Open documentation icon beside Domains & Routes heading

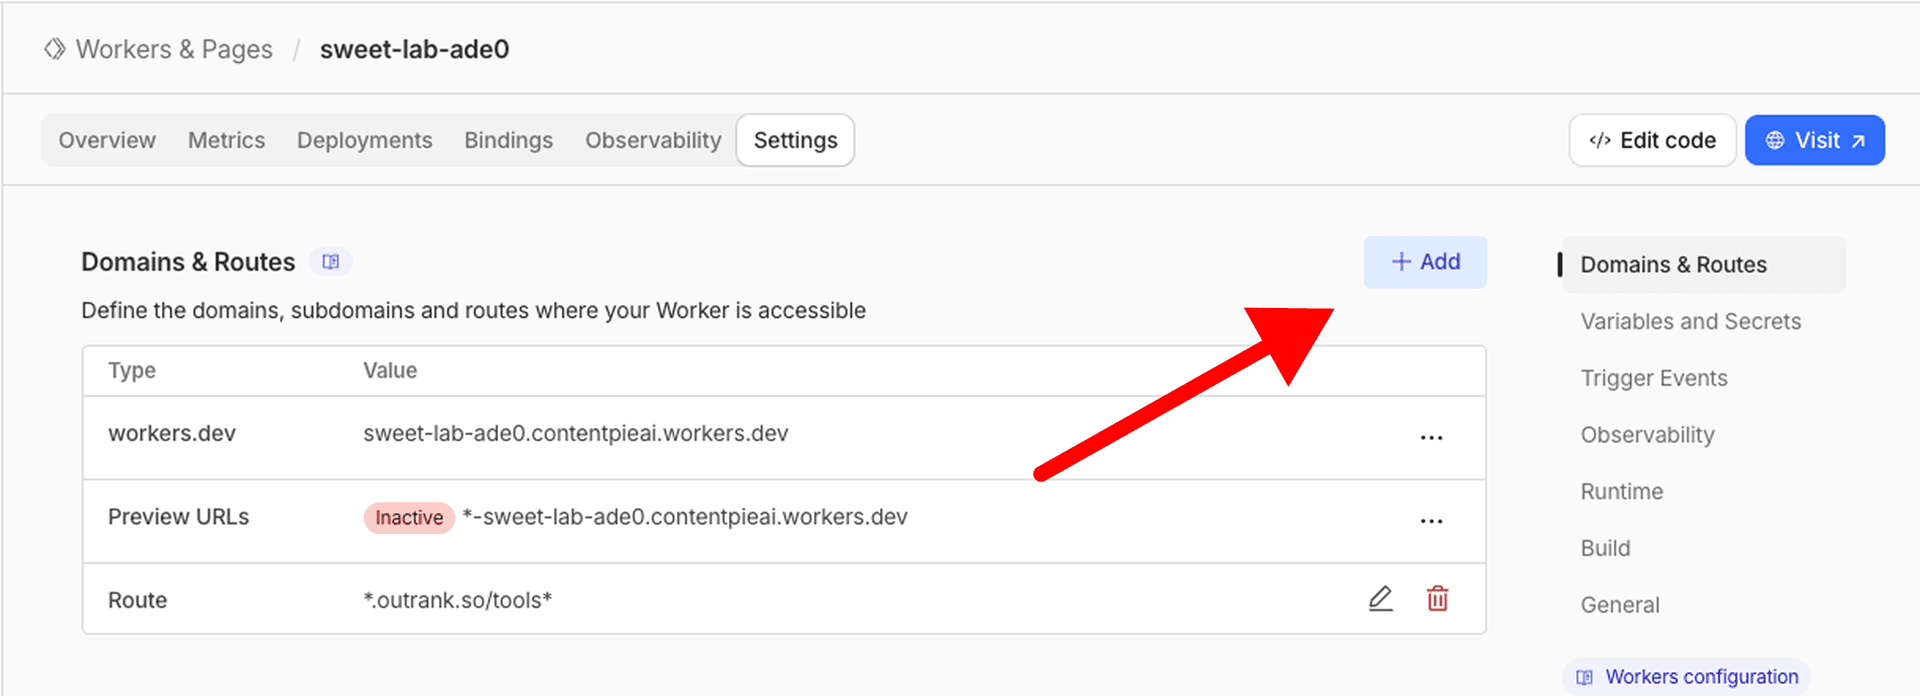pyautogui.click(x=330, y=261)
